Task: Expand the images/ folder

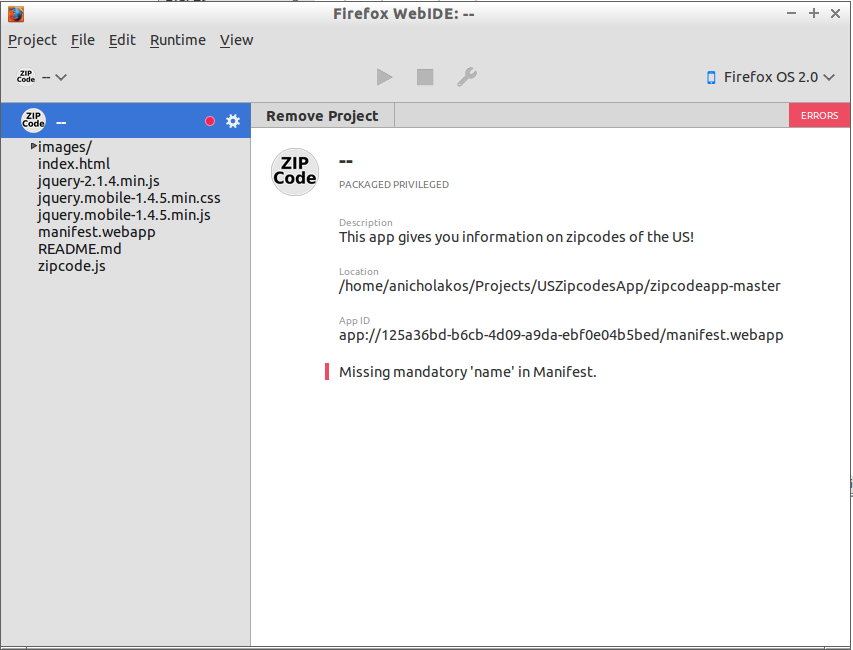Action: tap(34, 146)
